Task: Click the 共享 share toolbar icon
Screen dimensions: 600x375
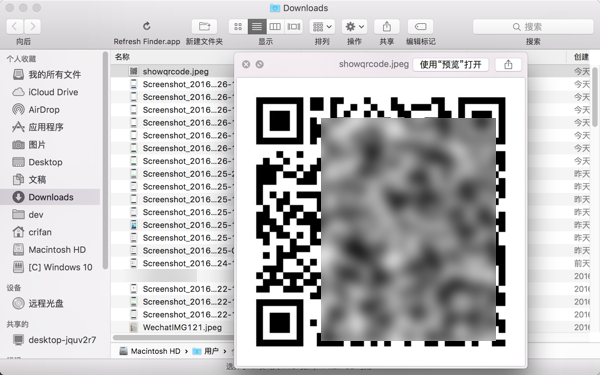Action: pyautogui.click(x=386, y=26)
